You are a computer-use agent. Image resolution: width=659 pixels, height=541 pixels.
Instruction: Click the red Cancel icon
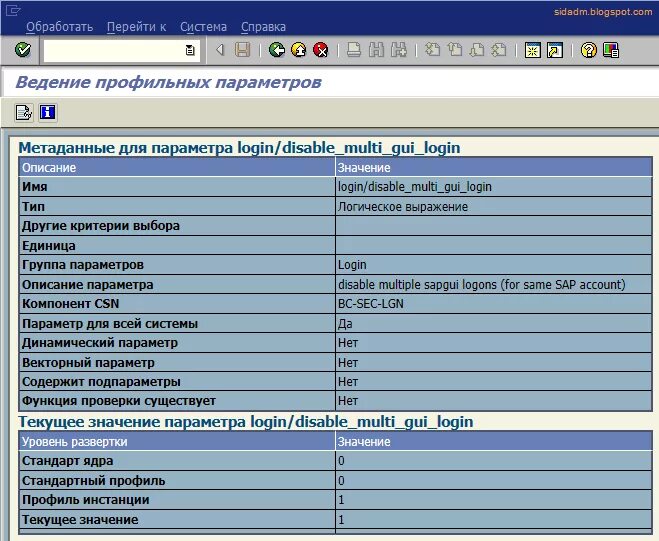pyautogui.click(x=321, y=50)
